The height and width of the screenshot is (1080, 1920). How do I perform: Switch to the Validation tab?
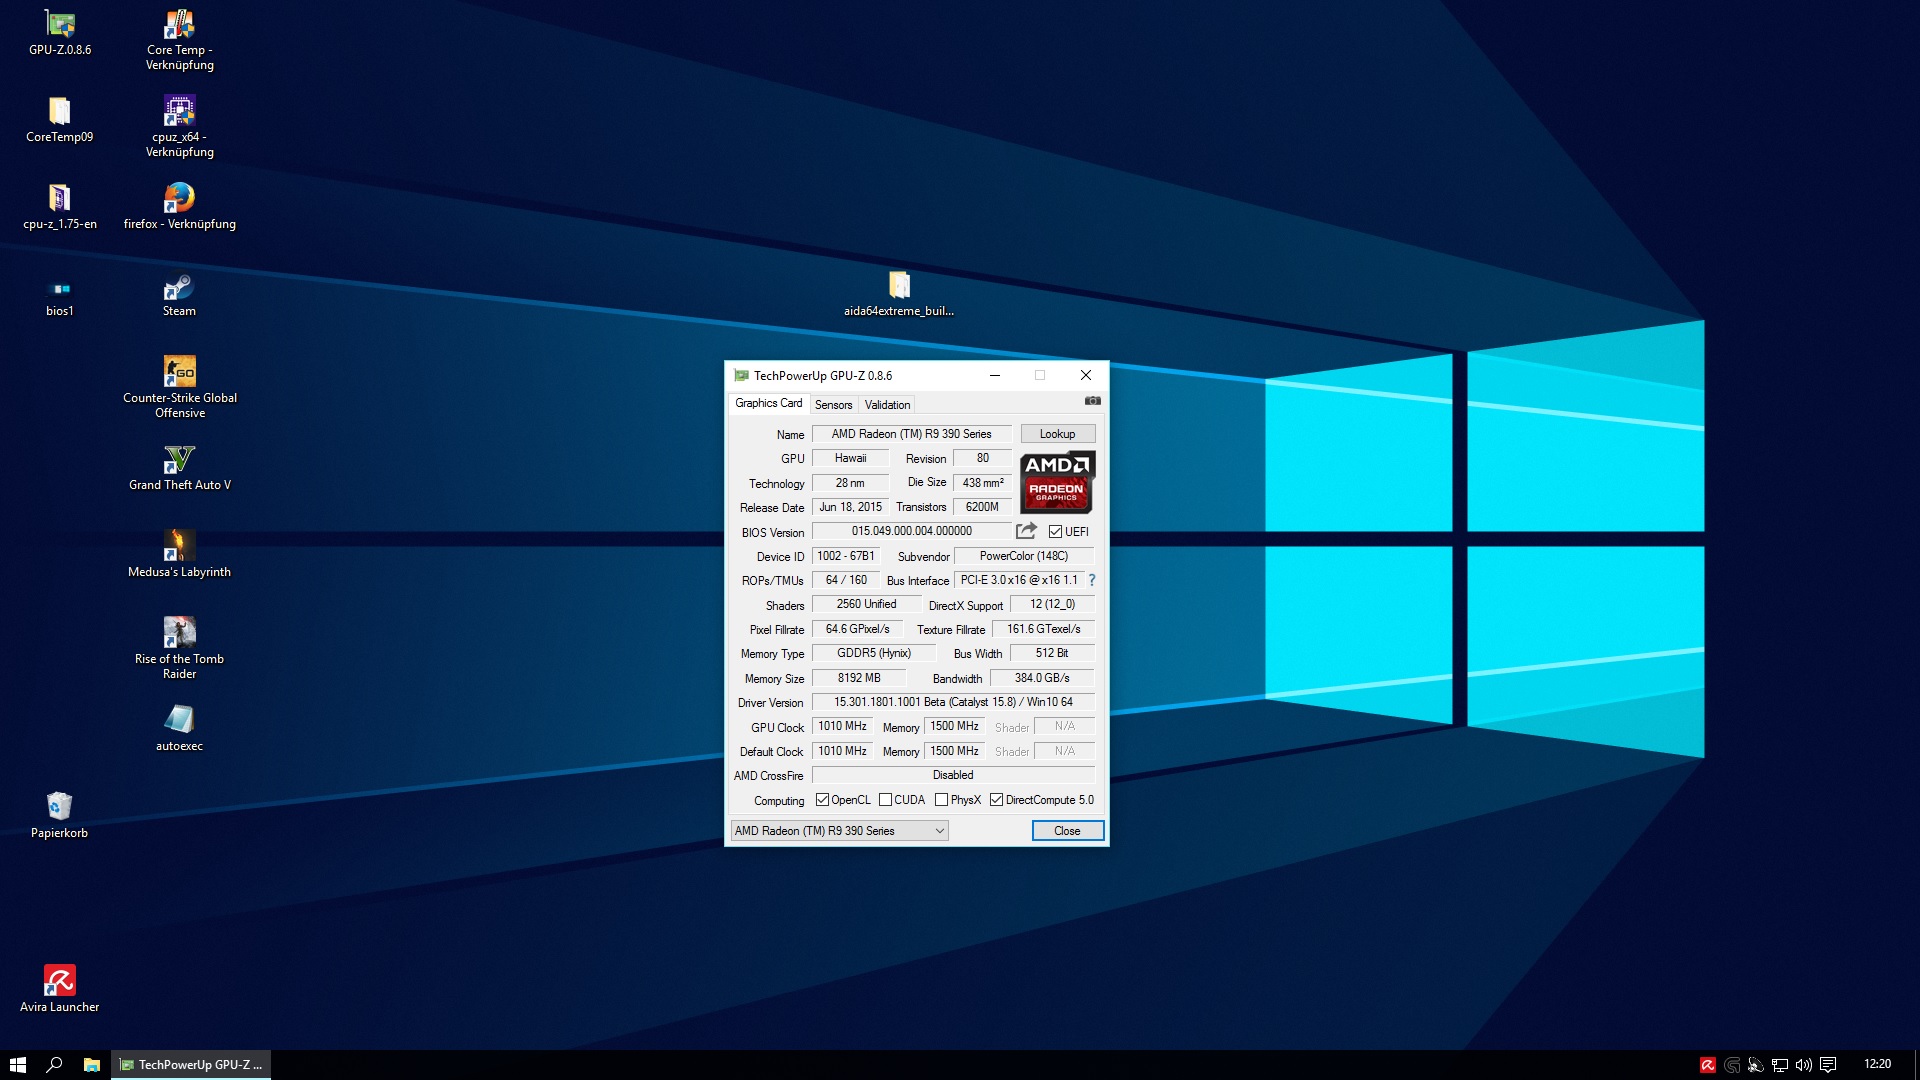point(887,405)
